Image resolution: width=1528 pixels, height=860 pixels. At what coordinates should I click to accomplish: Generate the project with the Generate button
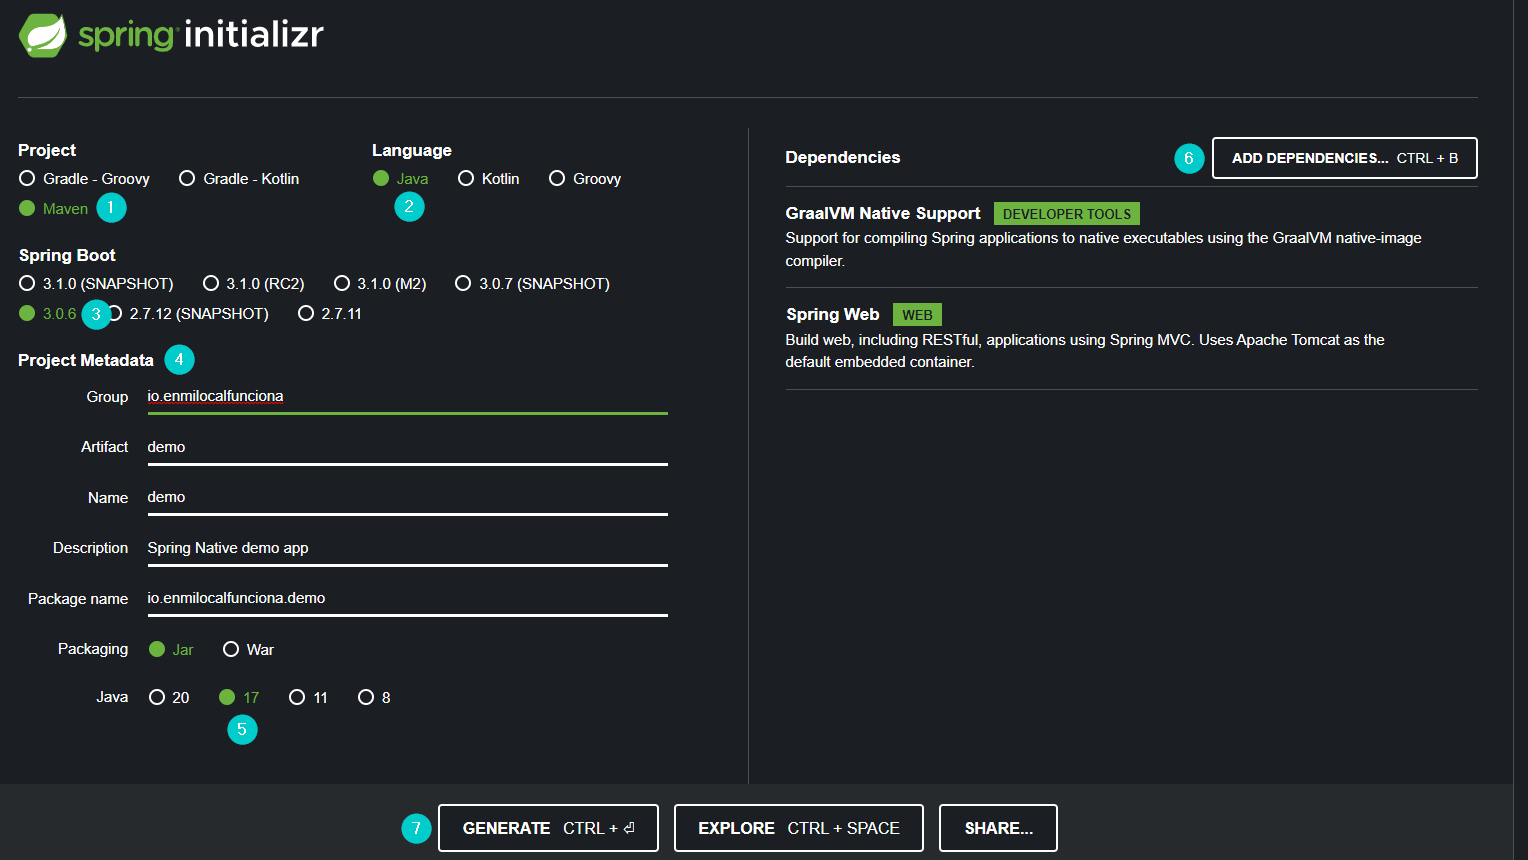[x=548, y=828]
